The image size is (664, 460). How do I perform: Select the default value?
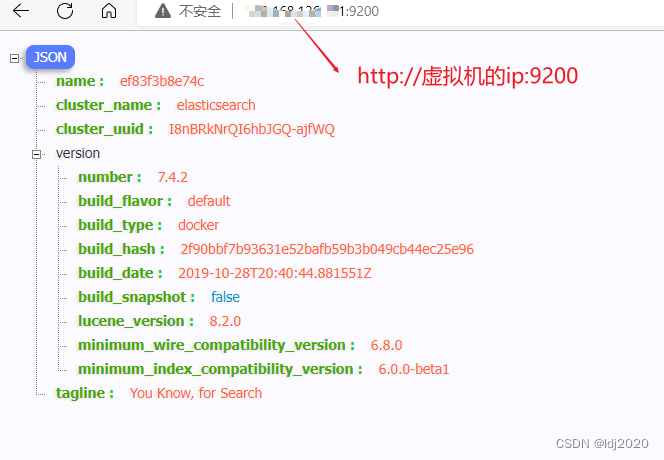[x=209, y=201]
